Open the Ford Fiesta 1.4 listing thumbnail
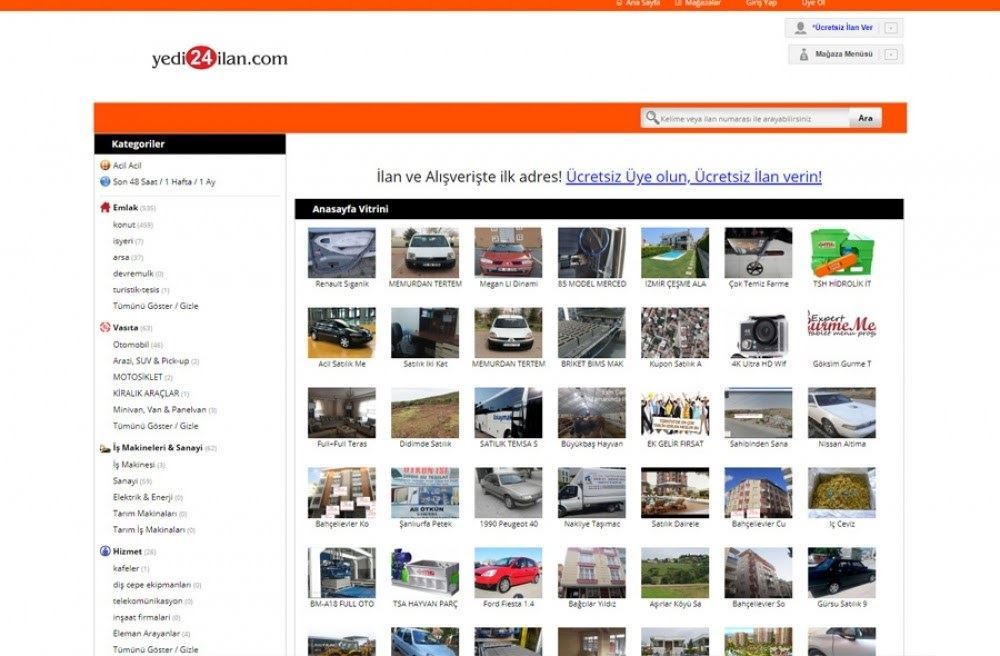1000x656 pixels. point(508,572)
